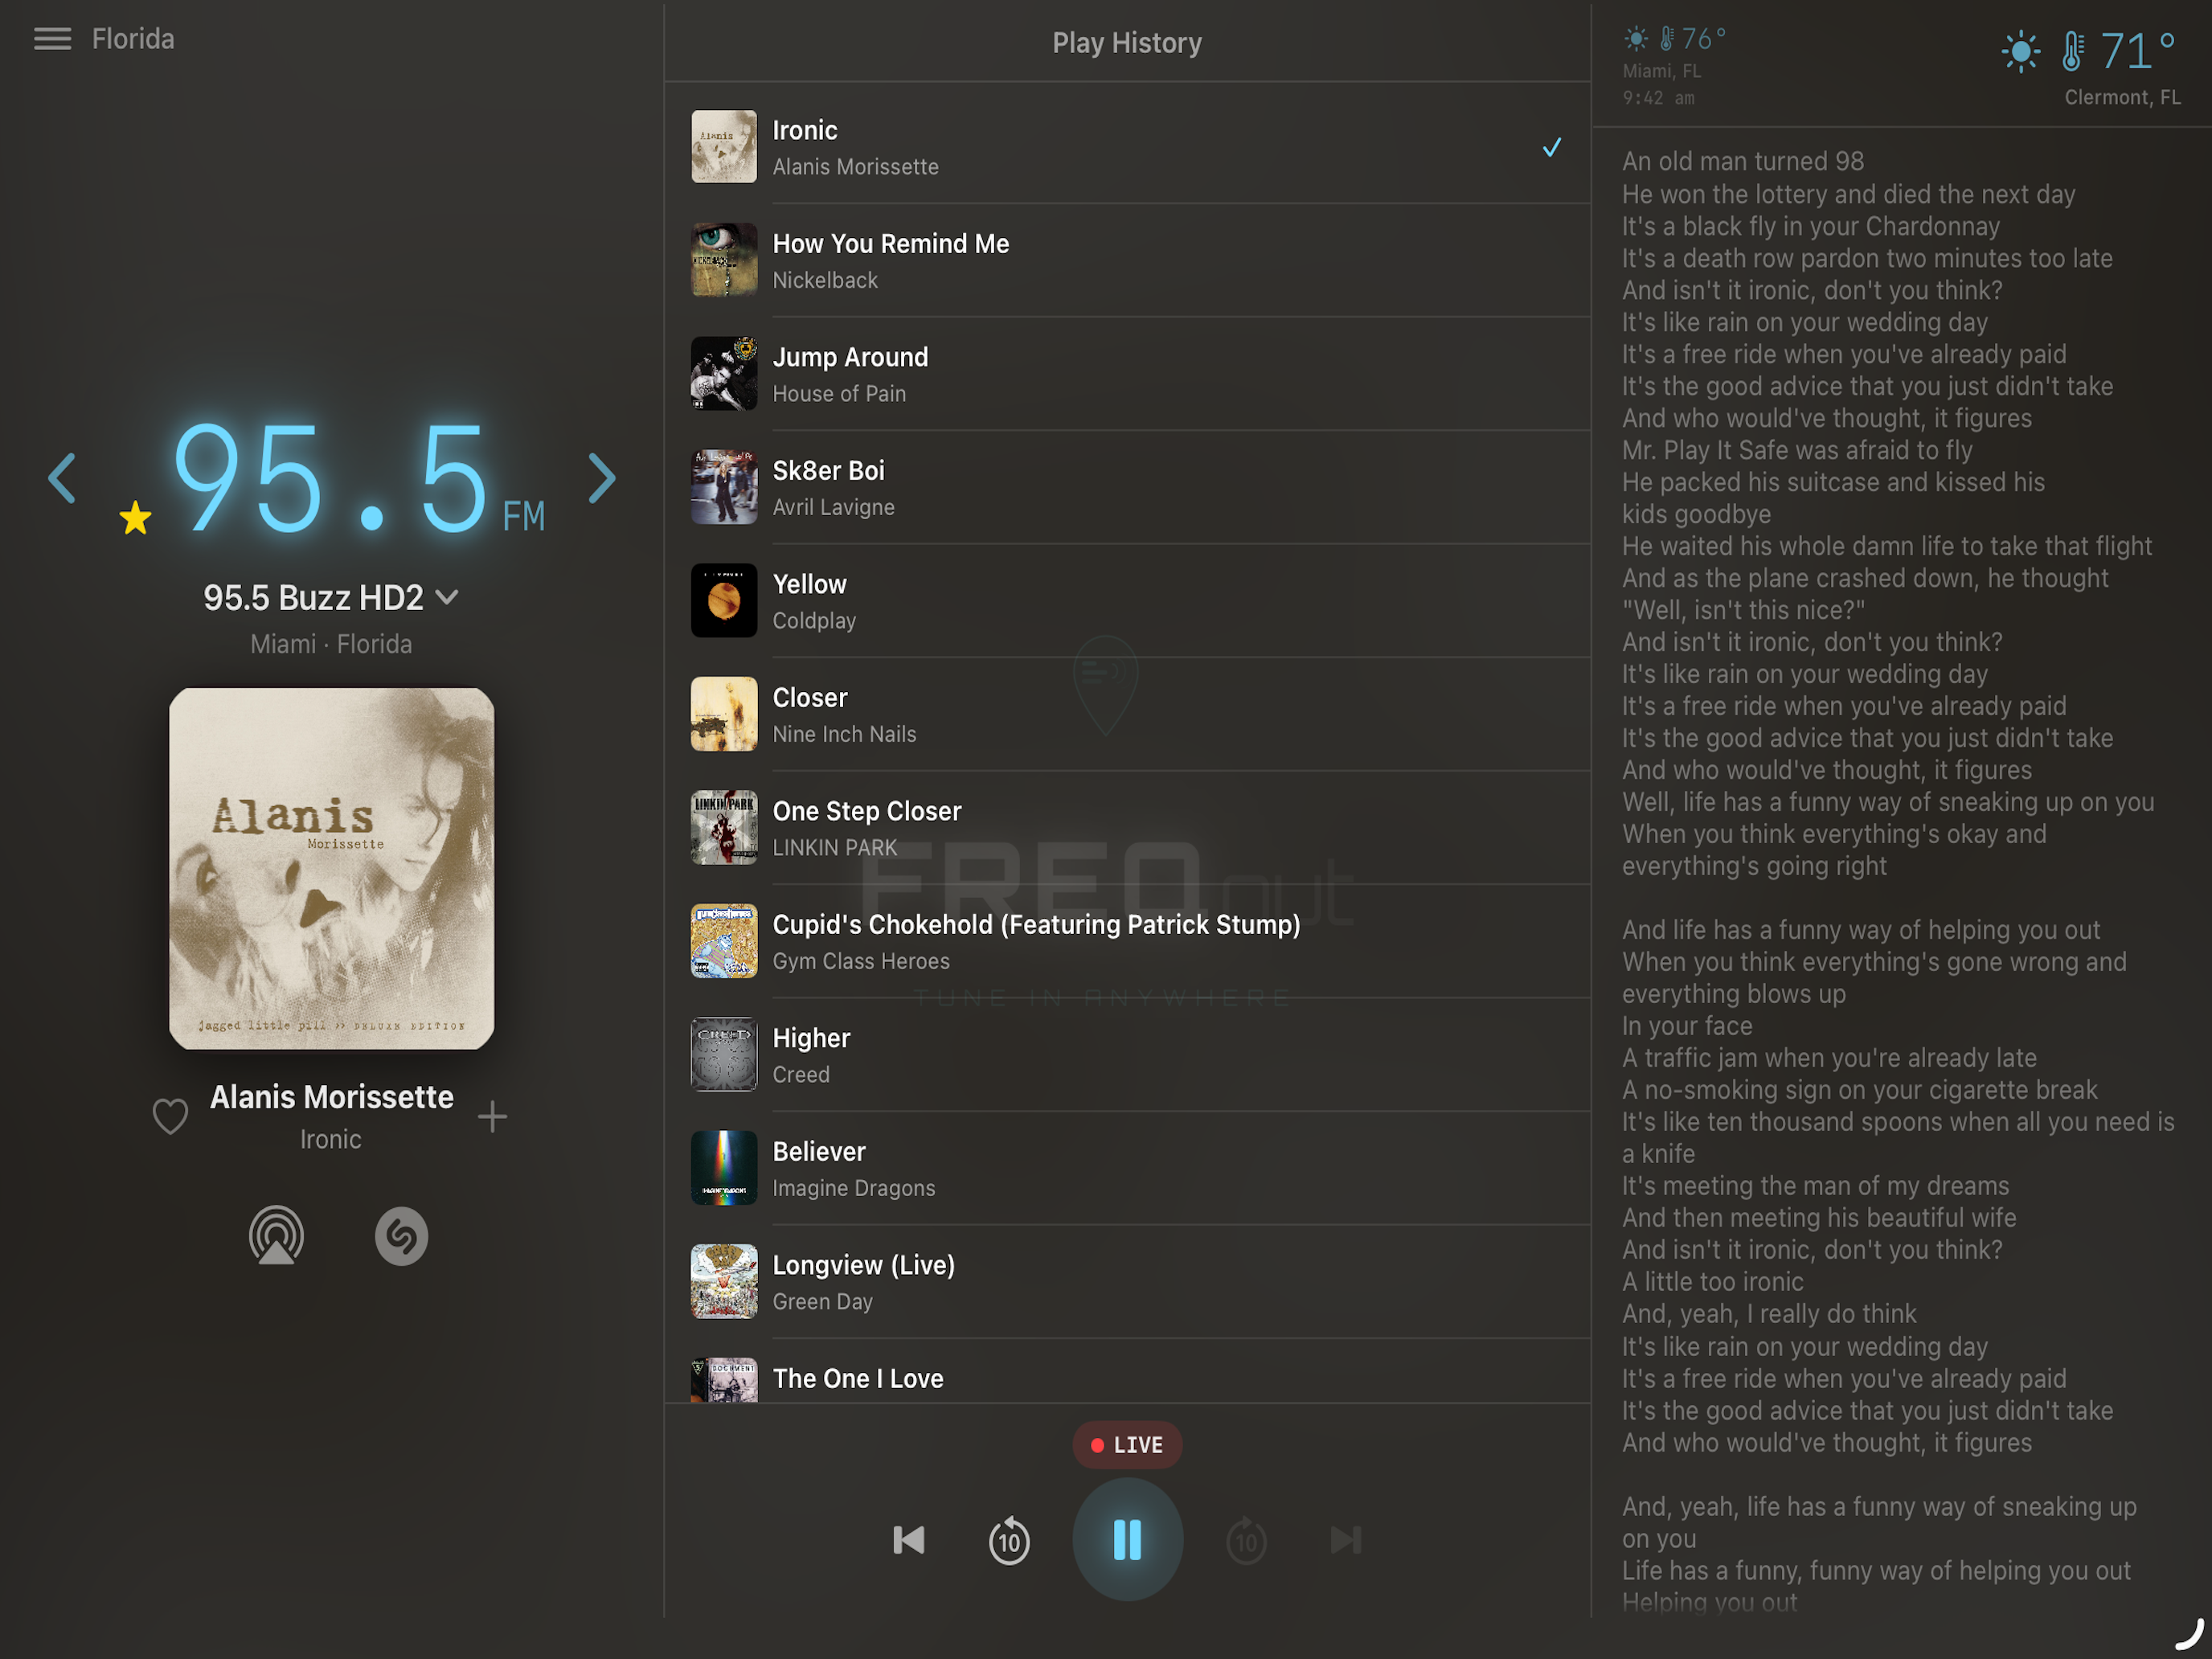
Task: Click the Ironic album thumbnail in history
Action: (x=724, y=147)
